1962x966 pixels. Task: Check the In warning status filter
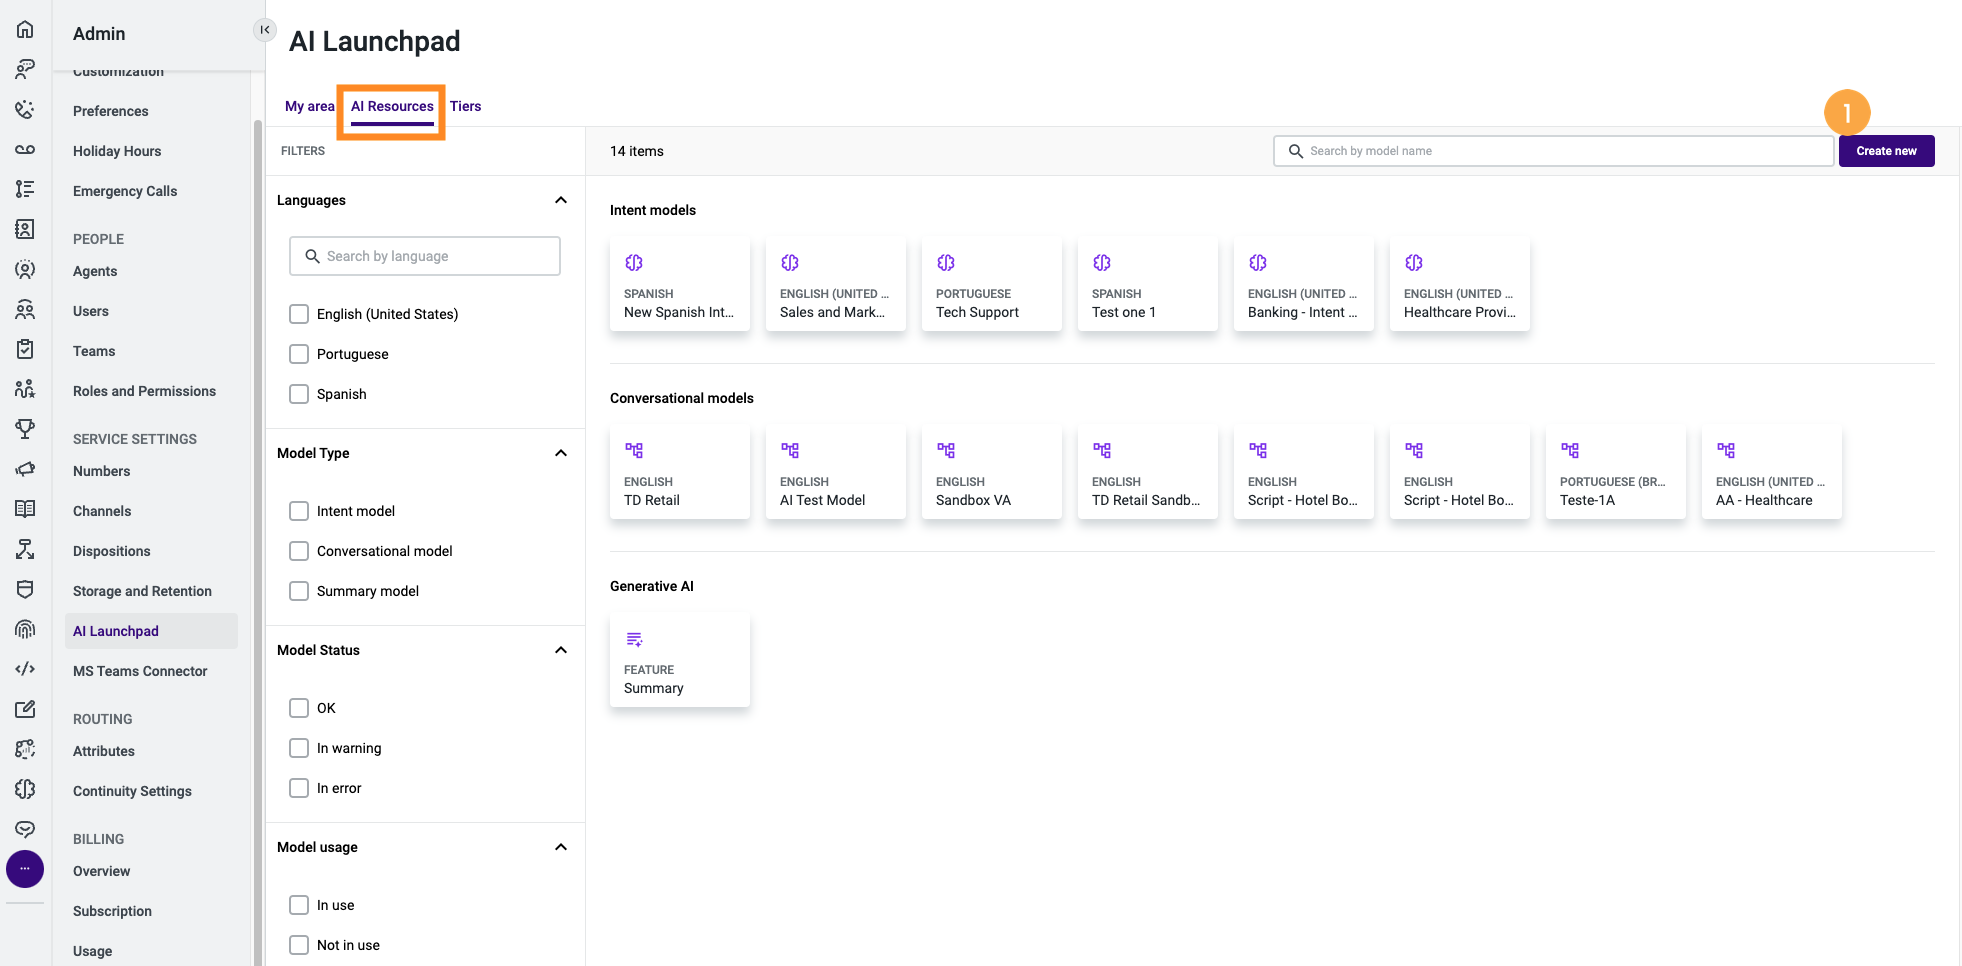298,747
